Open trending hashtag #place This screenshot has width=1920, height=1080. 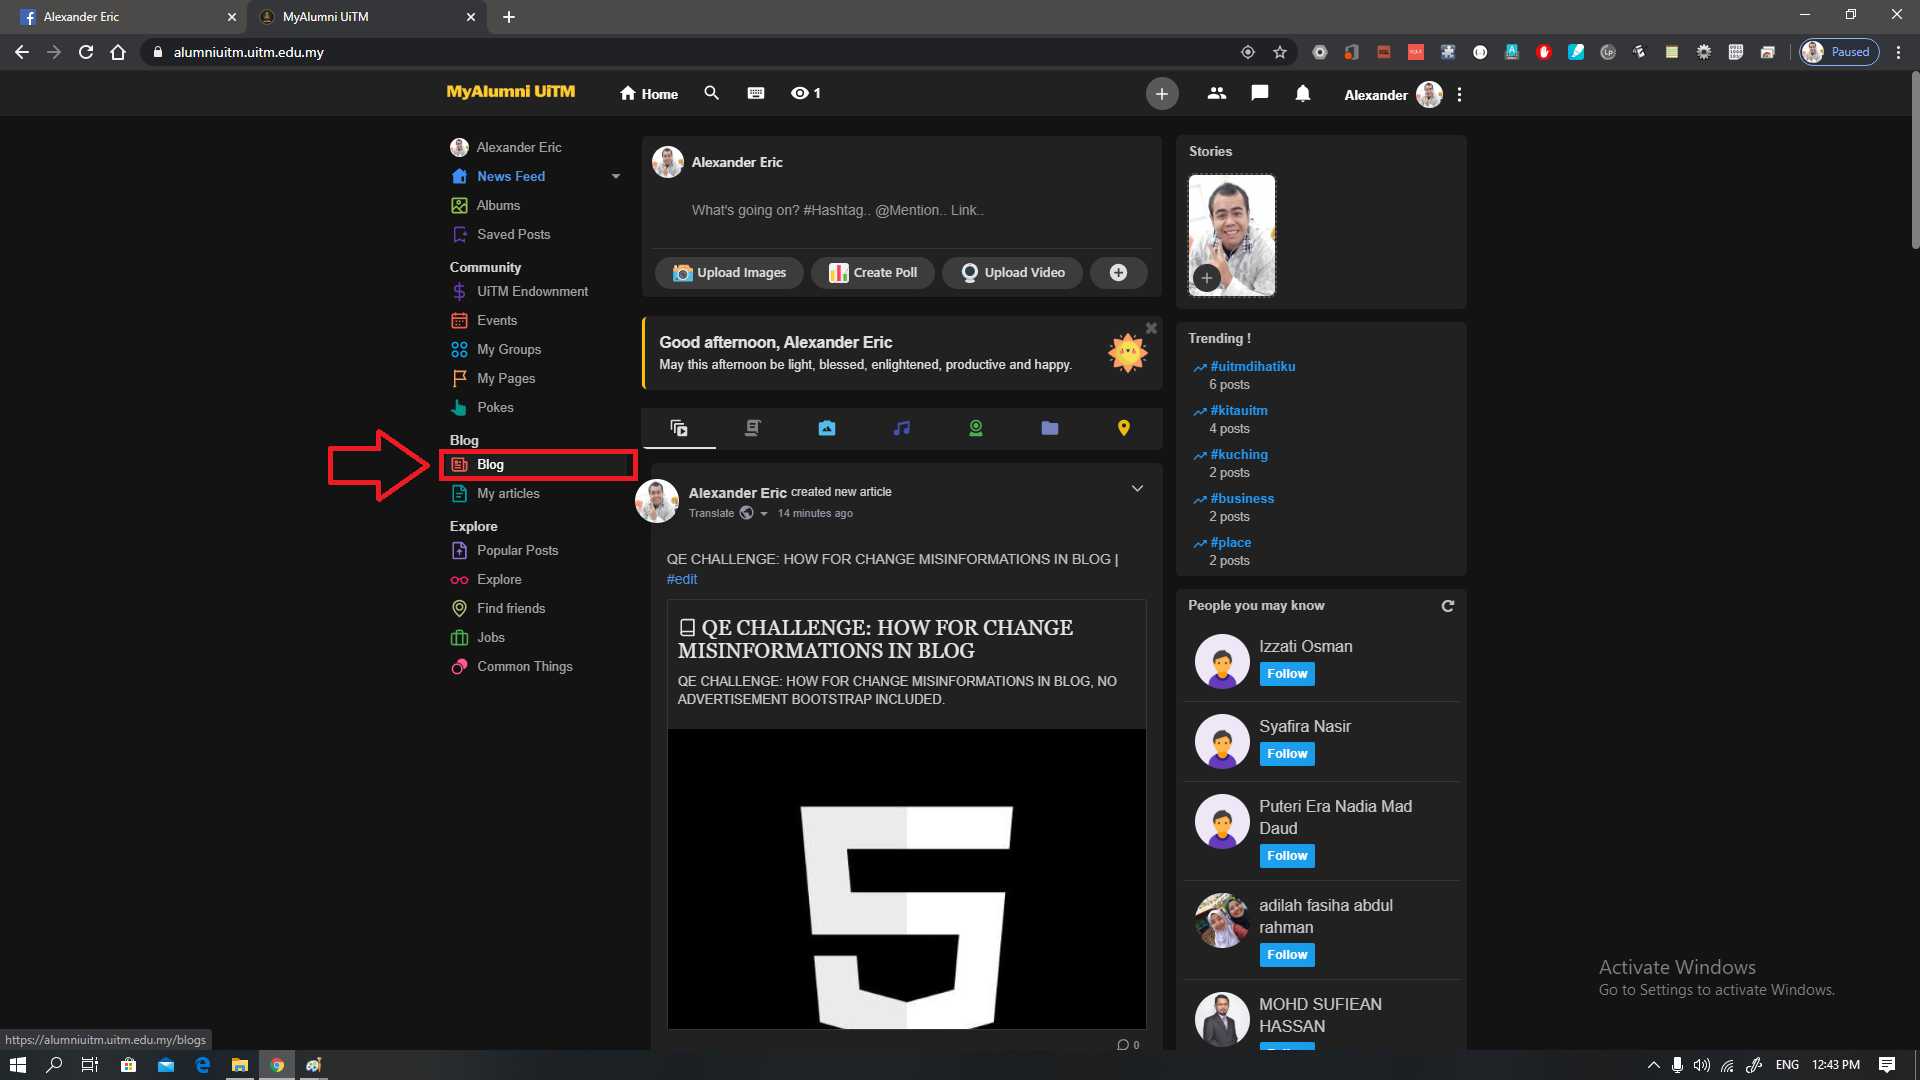[1230, 543]
